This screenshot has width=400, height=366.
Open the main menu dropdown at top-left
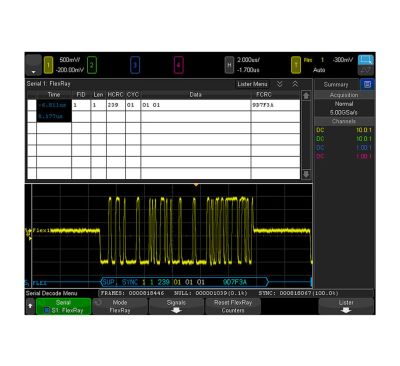click(x=33, y=65)
